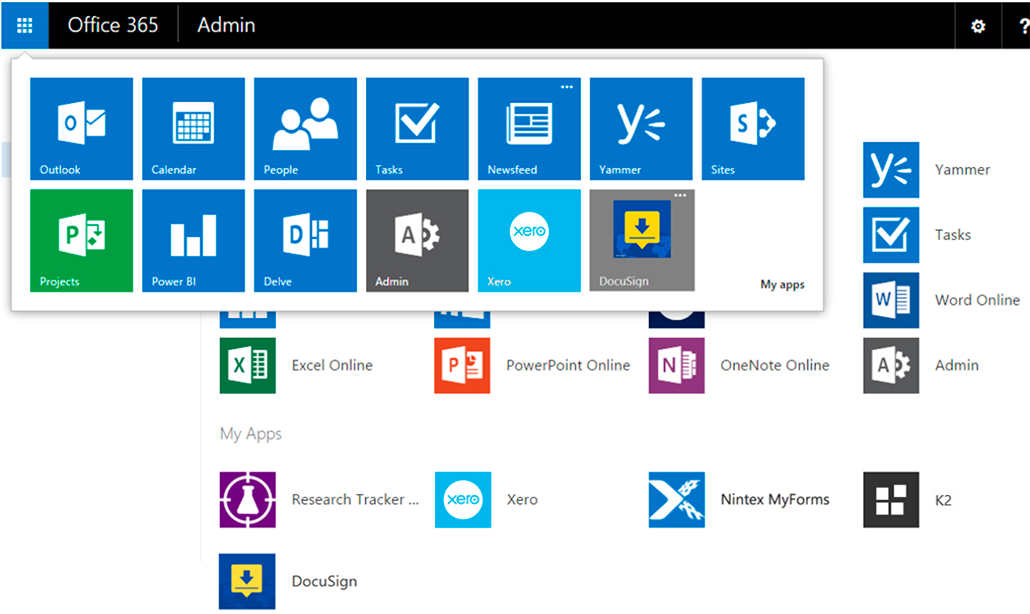Click Office 365 header title
The height and width of the screenshot is (614, 1030).
click(x=113, y=25)
